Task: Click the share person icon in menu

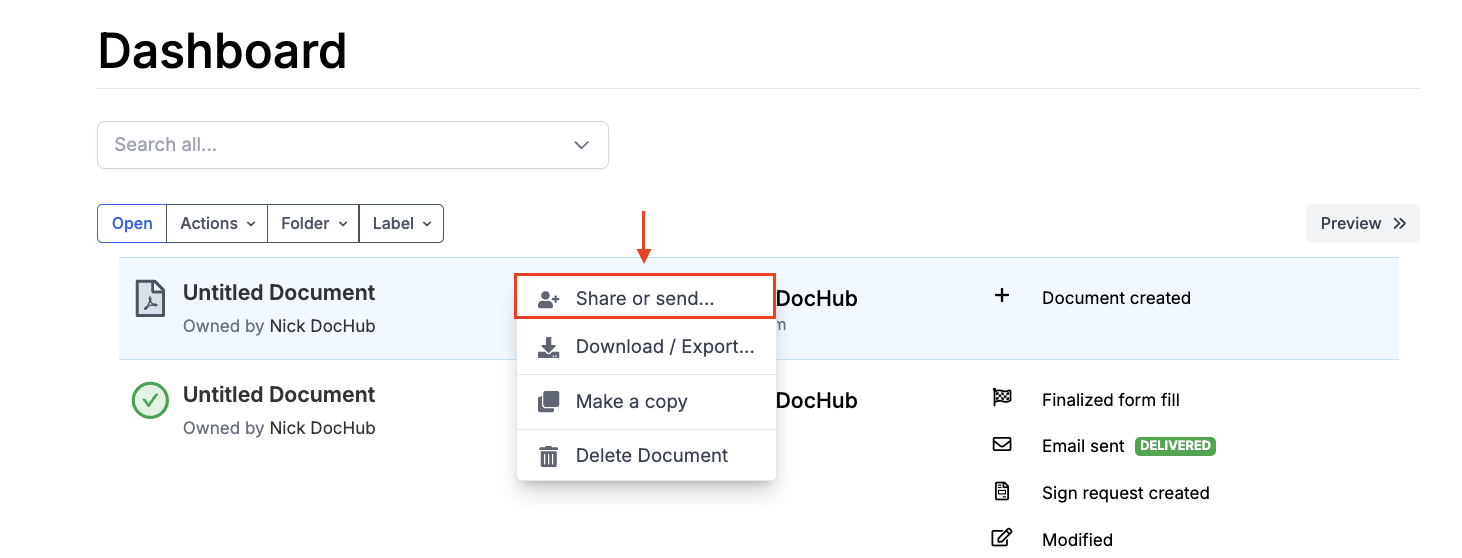Action: coord(548,299)
